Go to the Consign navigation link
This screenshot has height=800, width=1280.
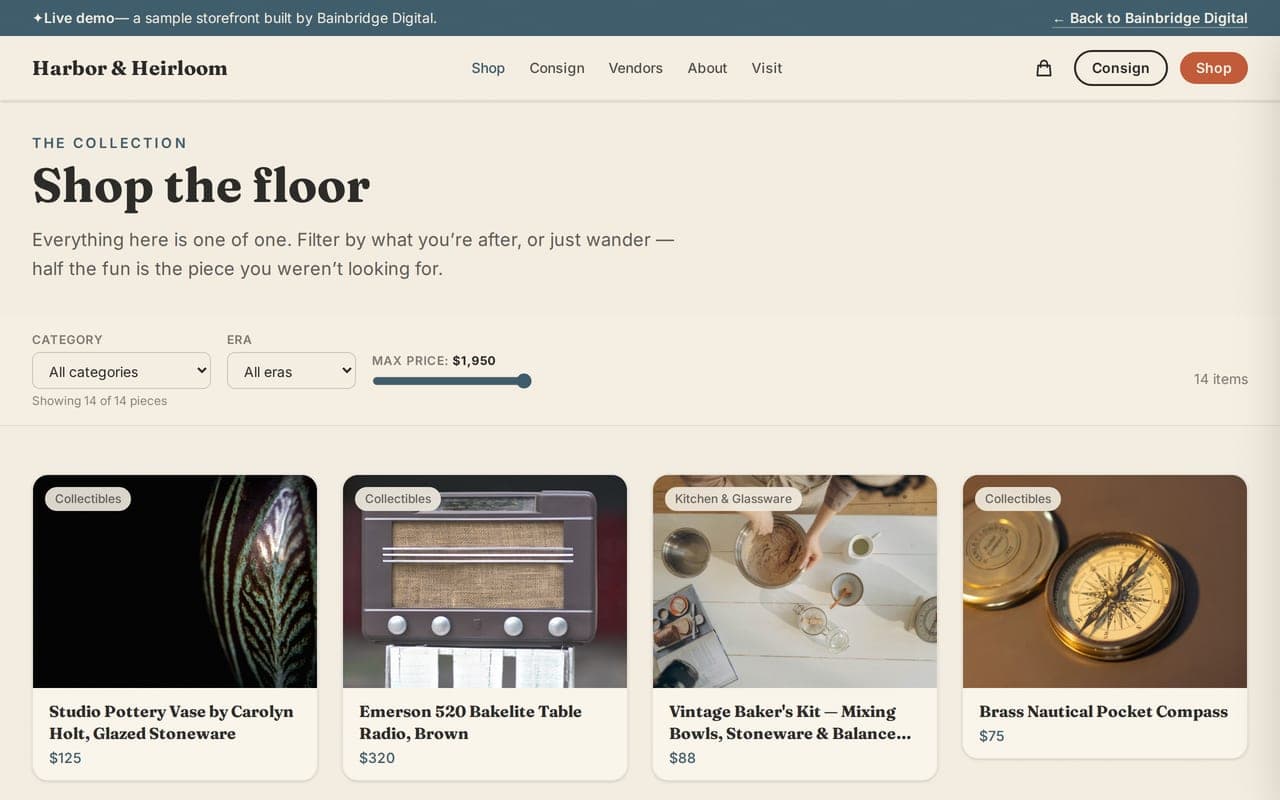click(x=557, y=68)
